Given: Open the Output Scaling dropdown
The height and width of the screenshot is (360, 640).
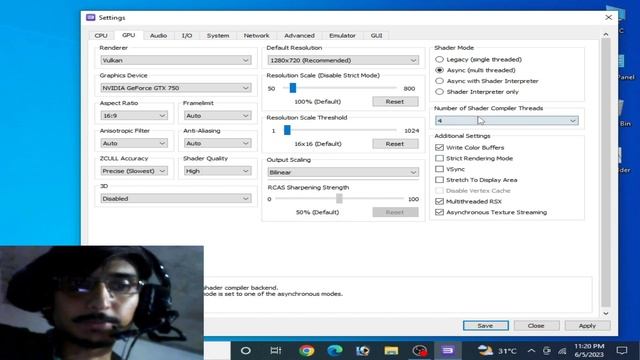Looking at the screenshot, I should click(343, 172).
